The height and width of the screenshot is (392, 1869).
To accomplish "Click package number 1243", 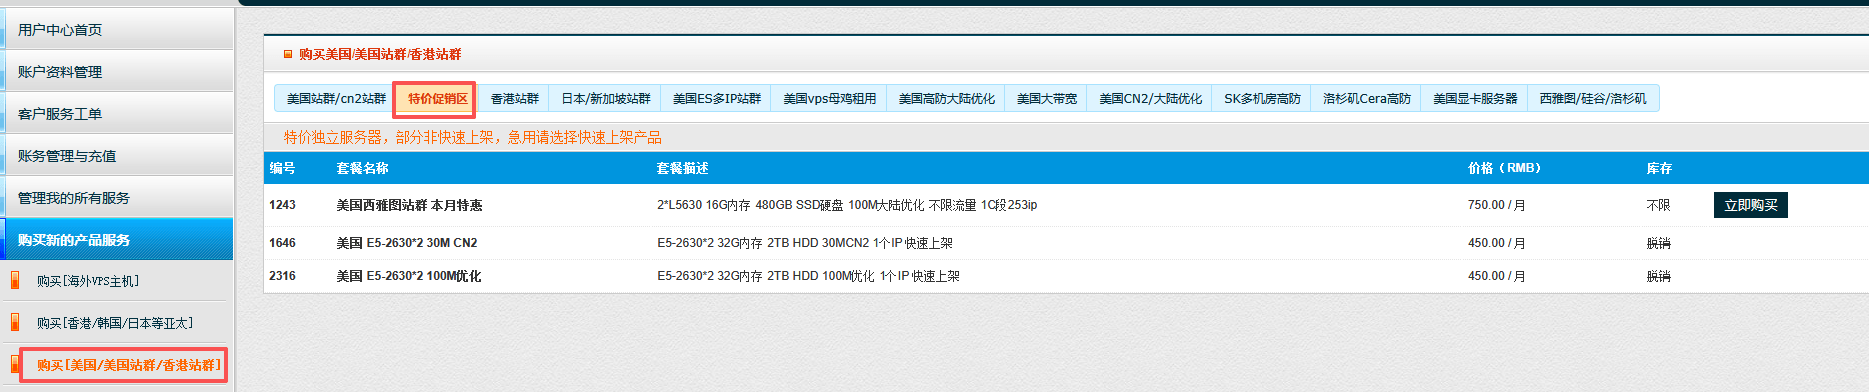I will point(282,205).
